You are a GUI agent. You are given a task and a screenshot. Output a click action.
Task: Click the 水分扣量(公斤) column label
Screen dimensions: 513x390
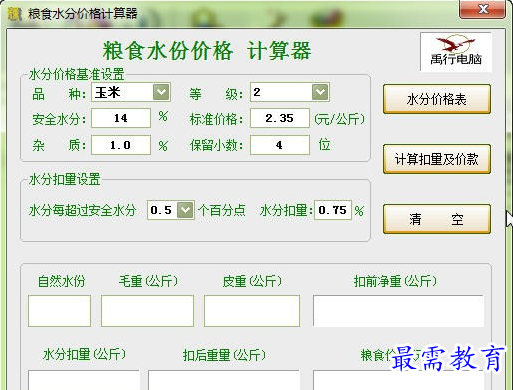coord(84,354)
